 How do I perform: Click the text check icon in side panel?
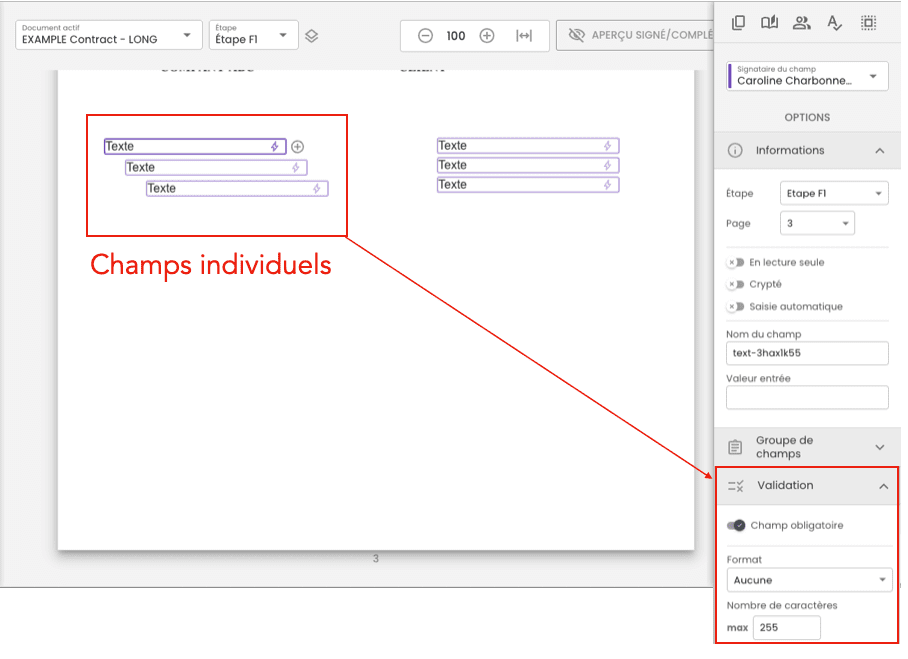pyautogui.click(x=834, y=23)
